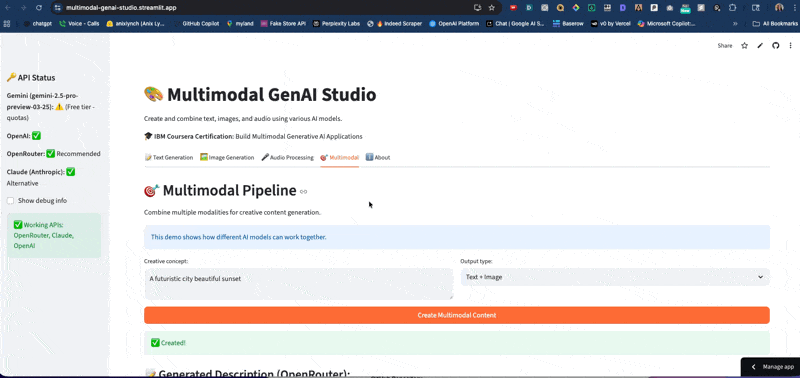The image size is (800, 378).
Task: Click the Streamlit edit pencil icon
Action: 760,45
